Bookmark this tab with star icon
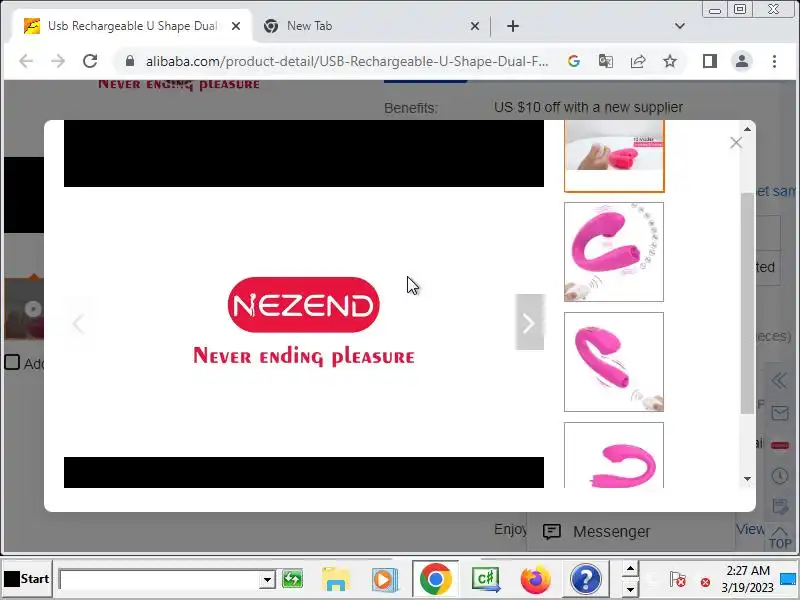800x600 pixels. pos(670,61)
